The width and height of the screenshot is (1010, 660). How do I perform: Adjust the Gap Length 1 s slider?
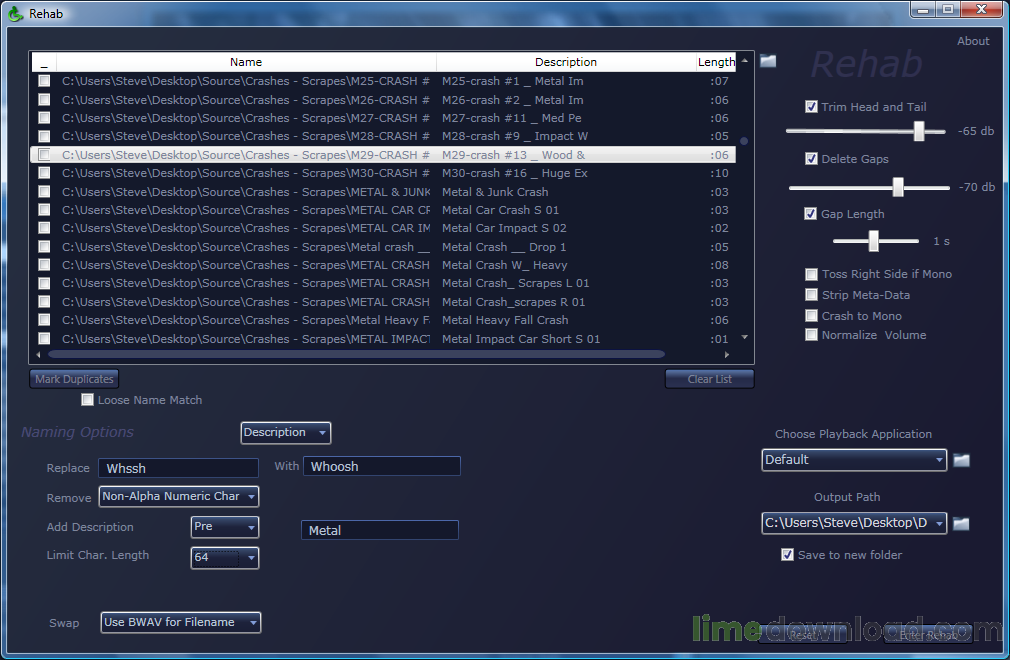(873, 241)
